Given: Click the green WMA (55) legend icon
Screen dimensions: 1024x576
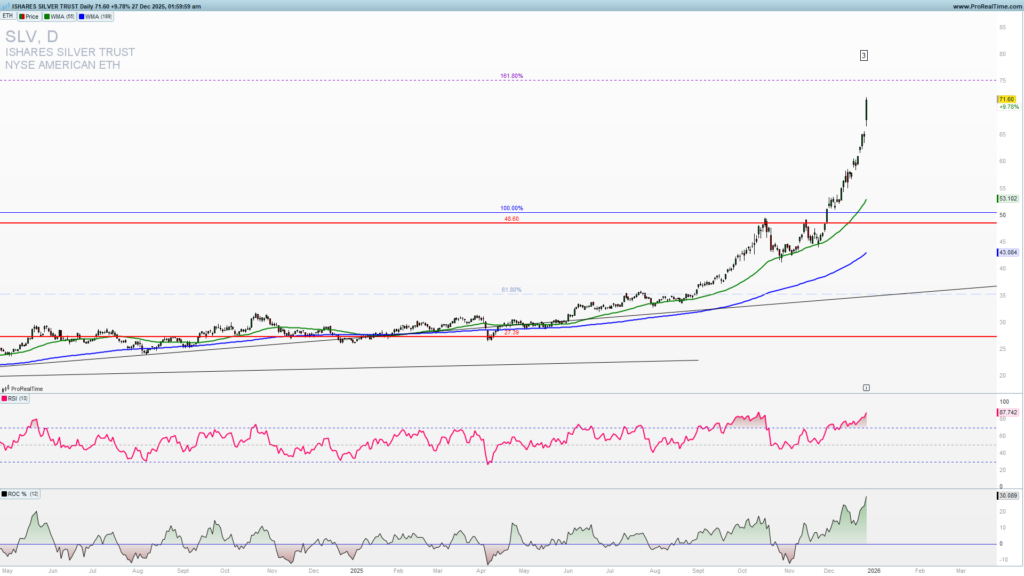Looking at the screenshot, I should [47, 16].
